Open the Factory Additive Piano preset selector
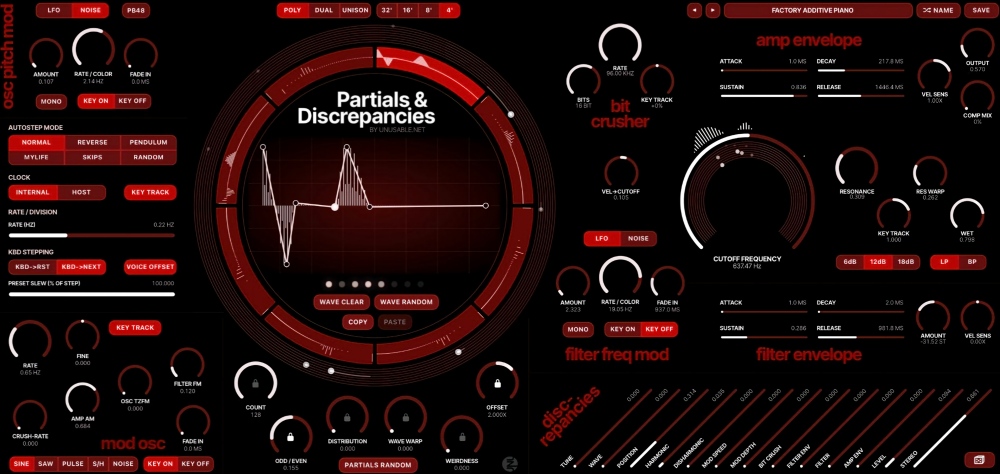 (818, 10)
